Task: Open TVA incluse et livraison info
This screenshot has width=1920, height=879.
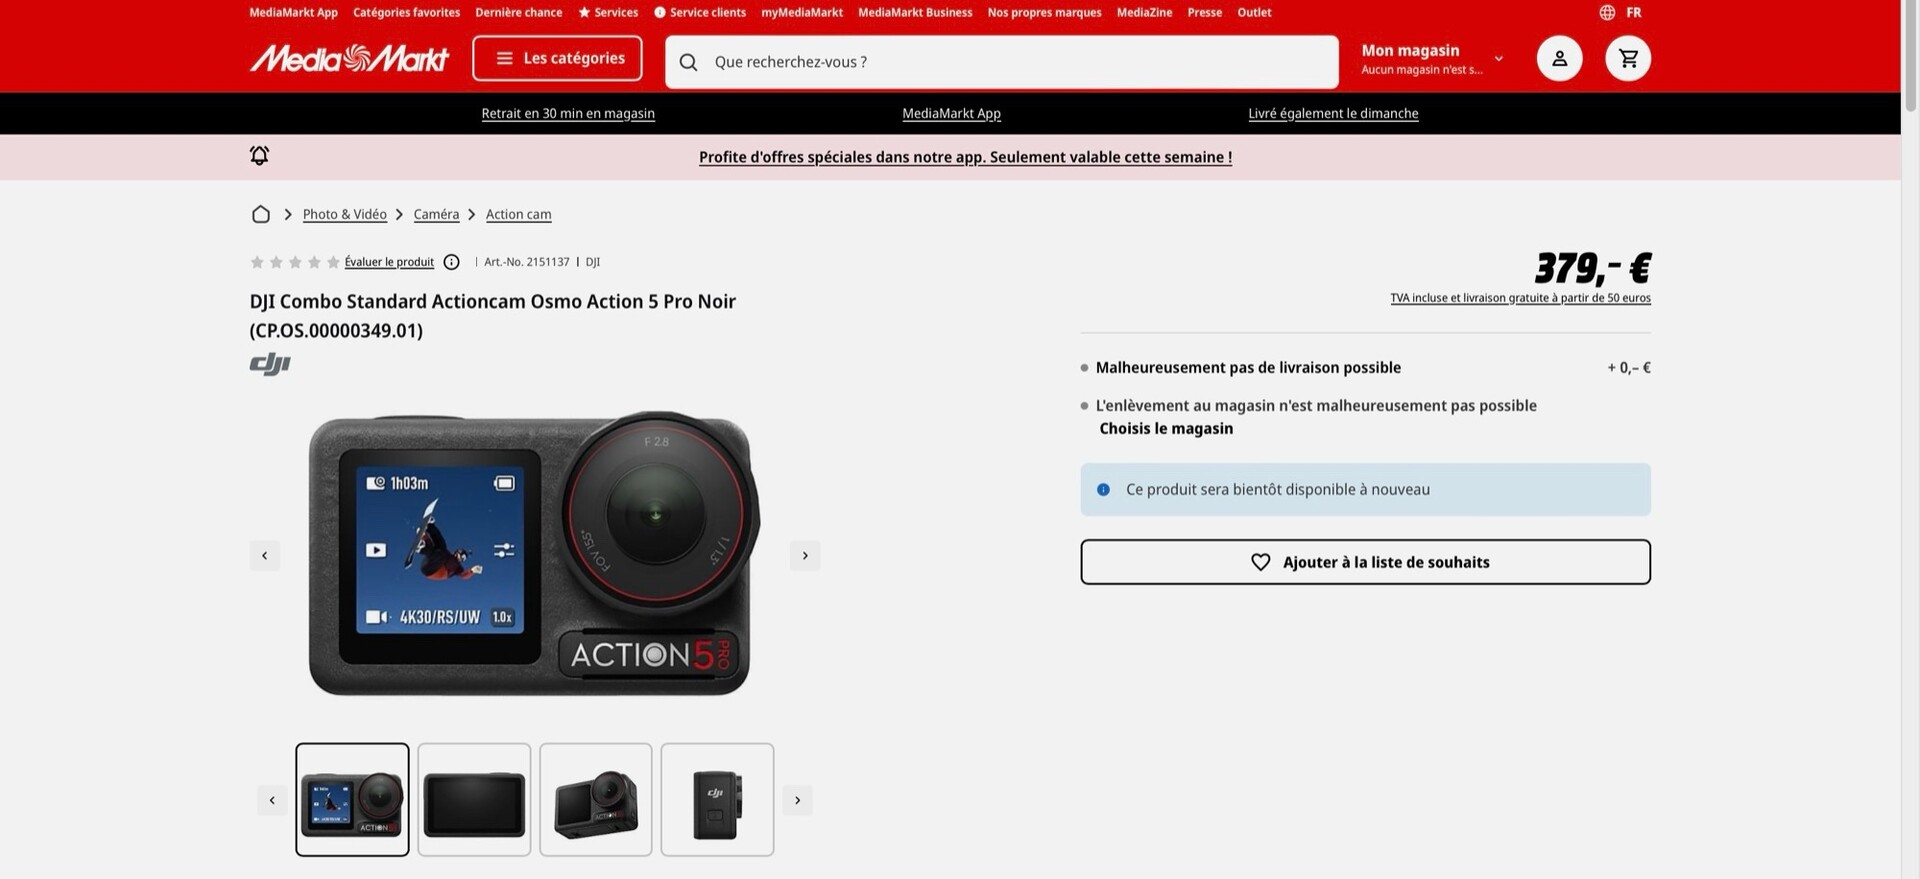Action: point(1520,298)
